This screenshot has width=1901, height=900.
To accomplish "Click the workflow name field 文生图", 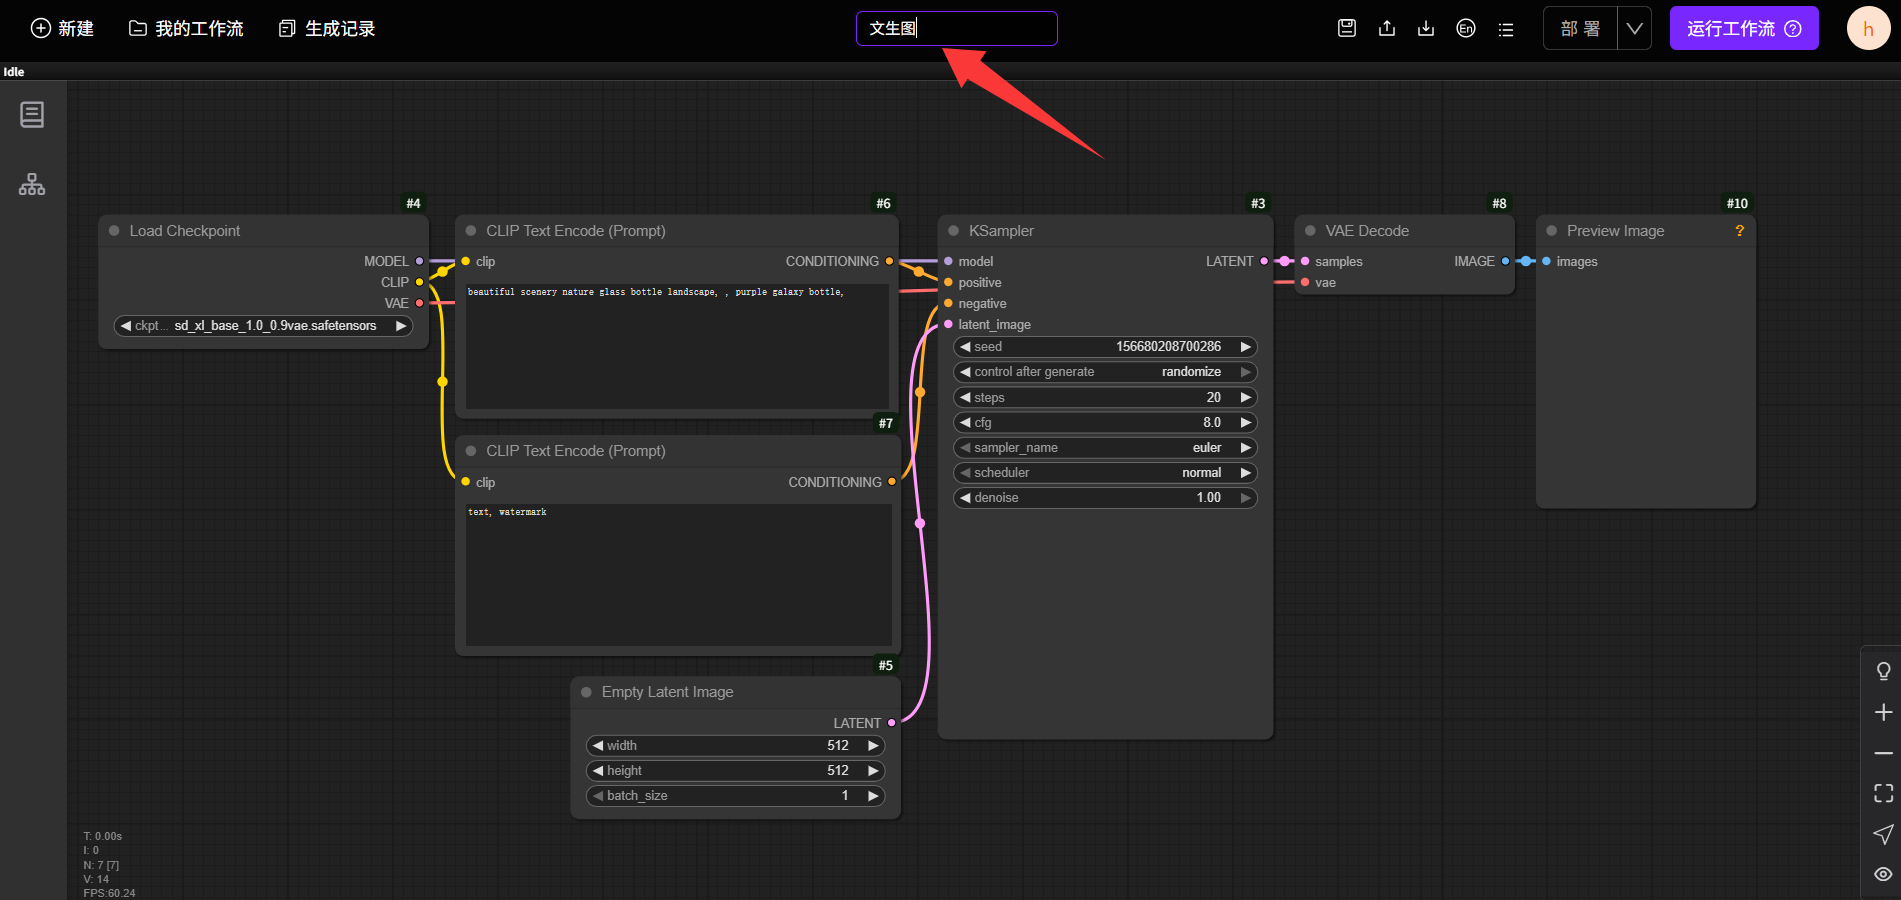I will coord(956,28).
